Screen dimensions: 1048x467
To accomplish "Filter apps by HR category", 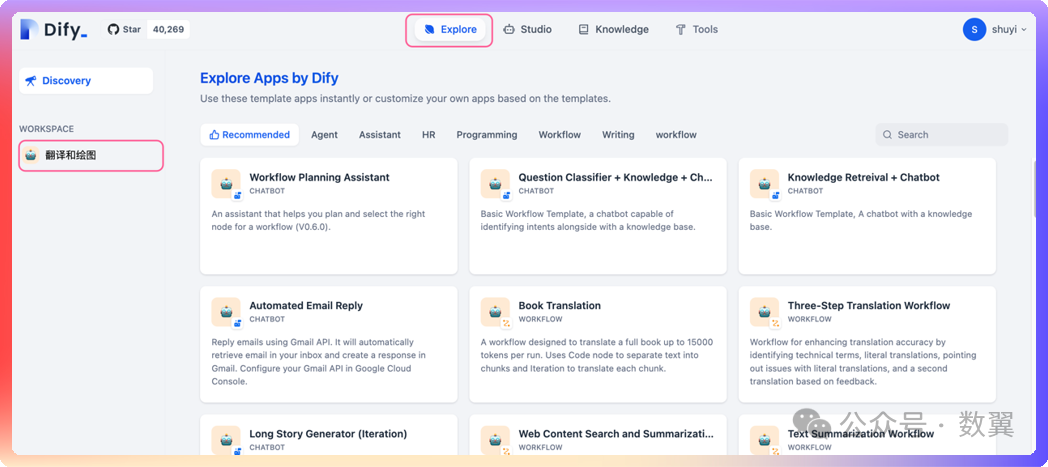I will [x=428, y=134].
